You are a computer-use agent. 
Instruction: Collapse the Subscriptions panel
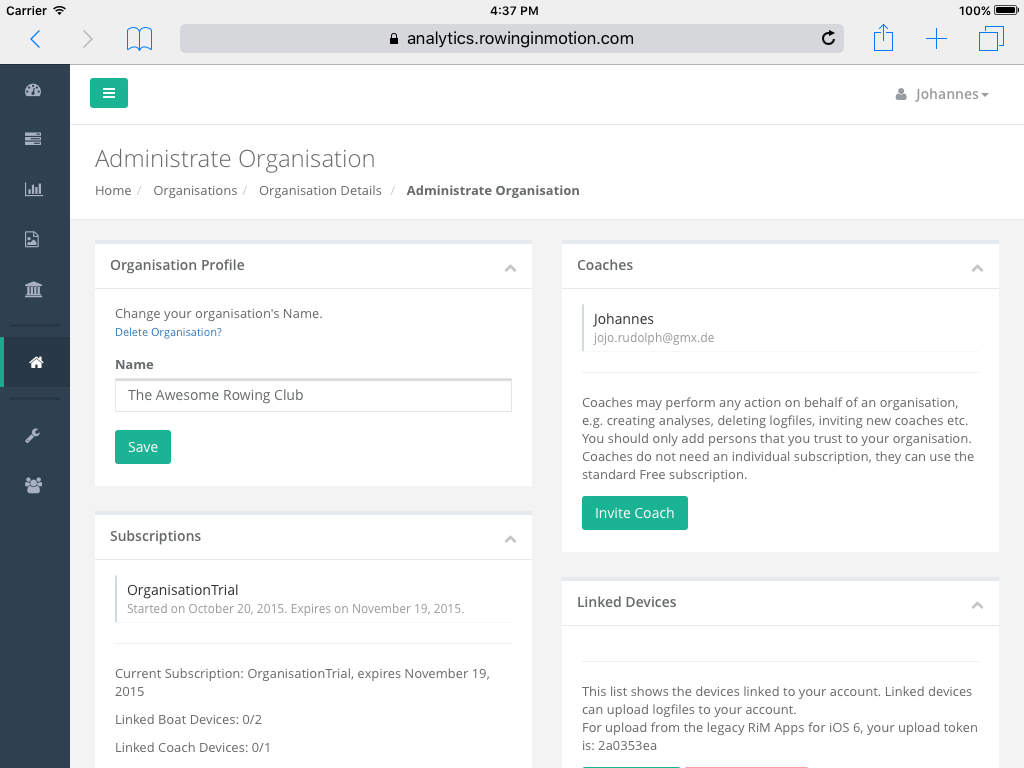click(510, 539)
